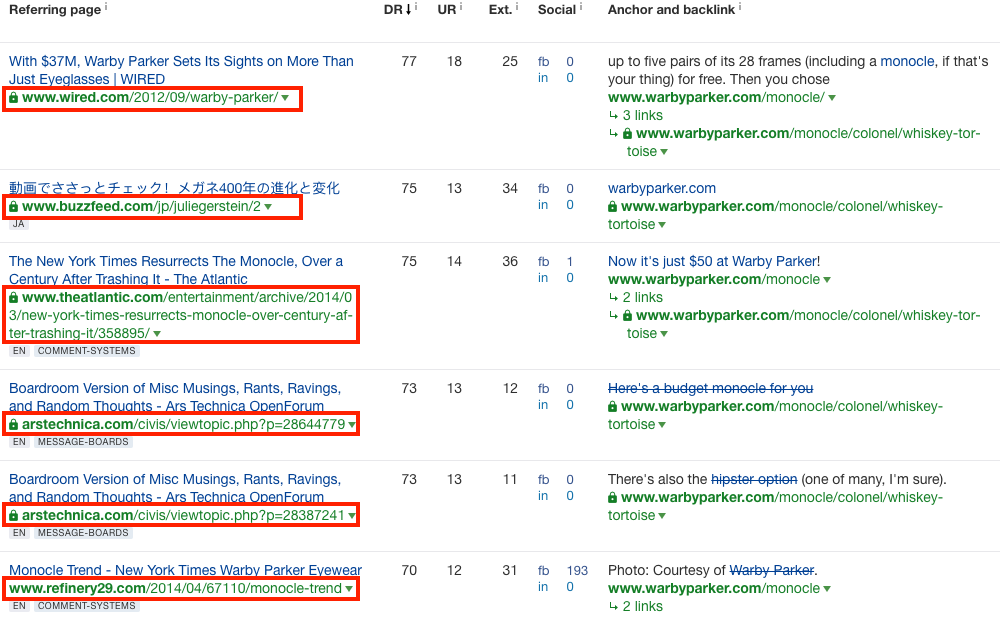This screenshot has height=618, width=1000.
Task: Click the fb count 193 in Refinery29 row
Action: (577, 571)
